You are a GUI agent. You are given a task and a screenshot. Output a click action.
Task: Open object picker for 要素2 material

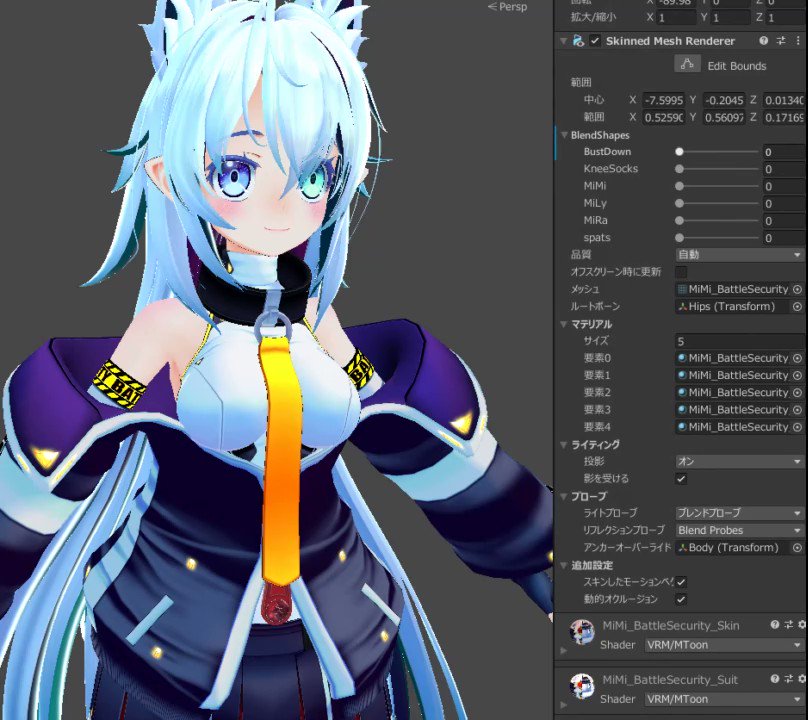797,393
